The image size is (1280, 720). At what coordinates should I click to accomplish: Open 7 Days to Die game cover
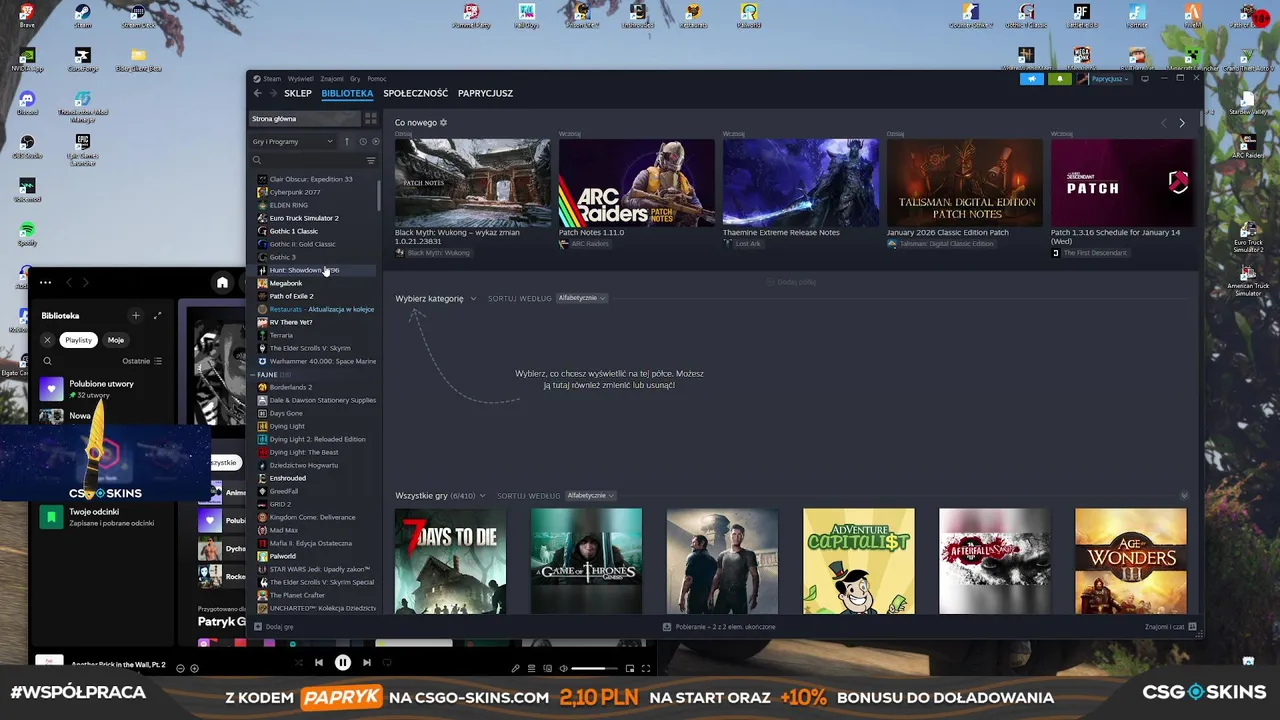(x=450, y=561)
